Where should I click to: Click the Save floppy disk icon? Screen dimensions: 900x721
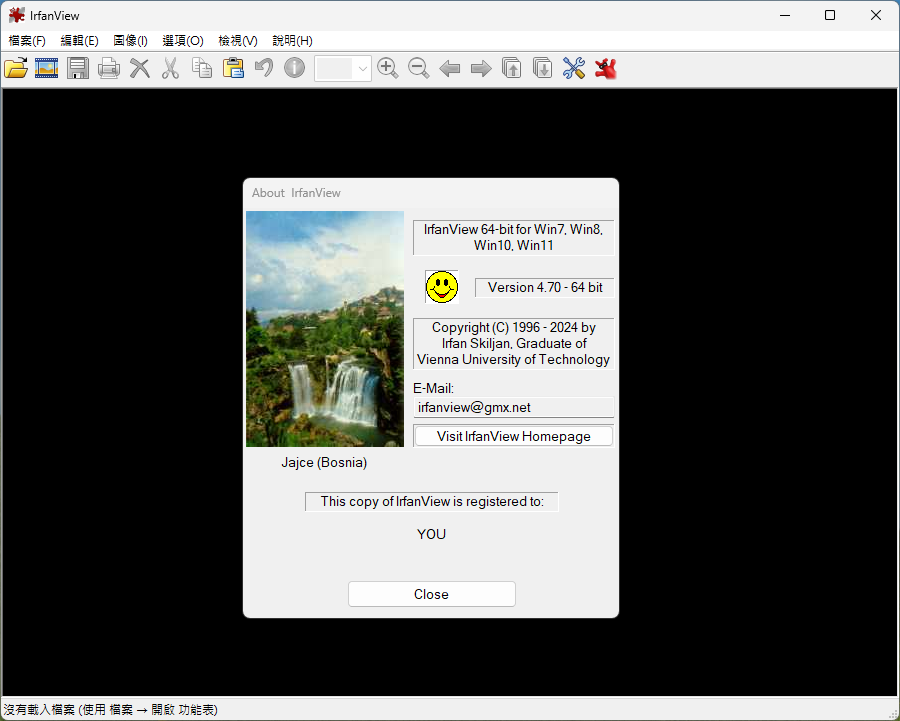77,68
